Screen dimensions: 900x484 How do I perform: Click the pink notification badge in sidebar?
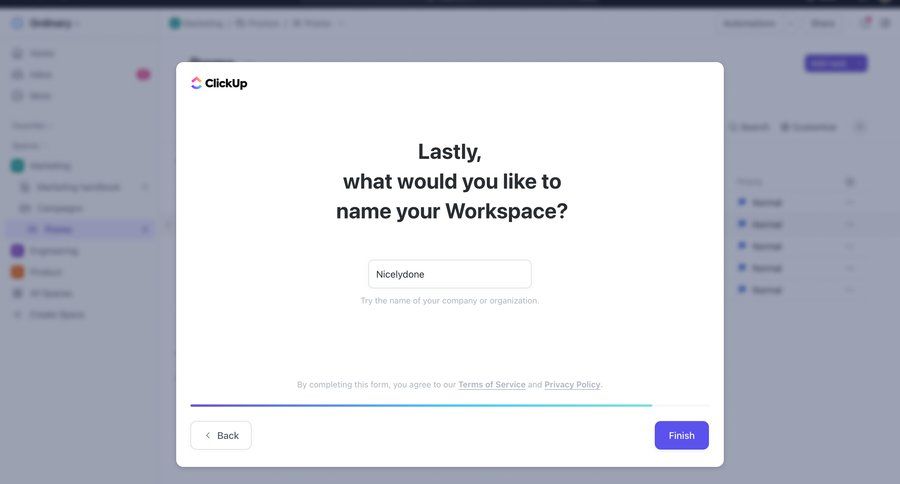pos(143,75)
